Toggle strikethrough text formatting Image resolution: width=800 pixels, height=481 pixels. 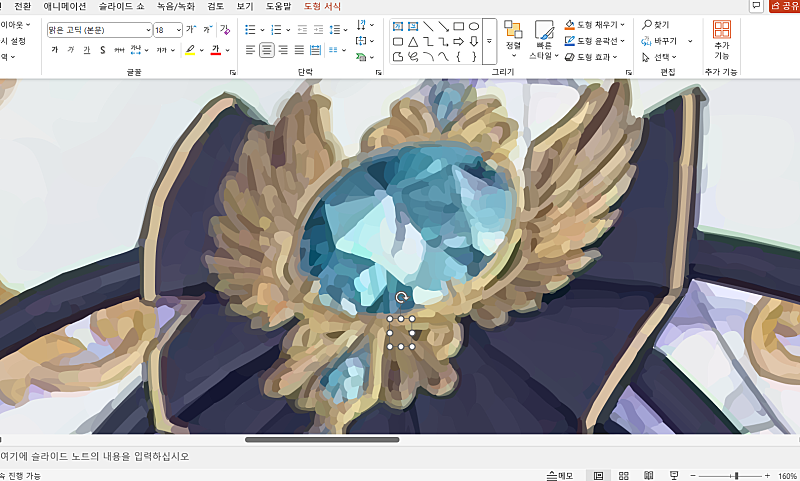tap(119, 50)
